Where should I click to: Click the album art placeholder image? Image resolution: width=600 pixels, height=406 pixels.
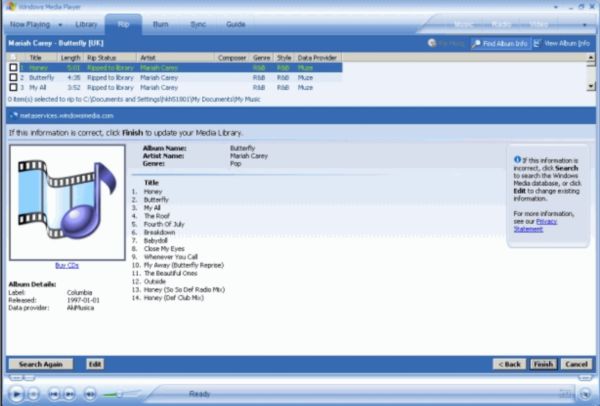point(67,202)
